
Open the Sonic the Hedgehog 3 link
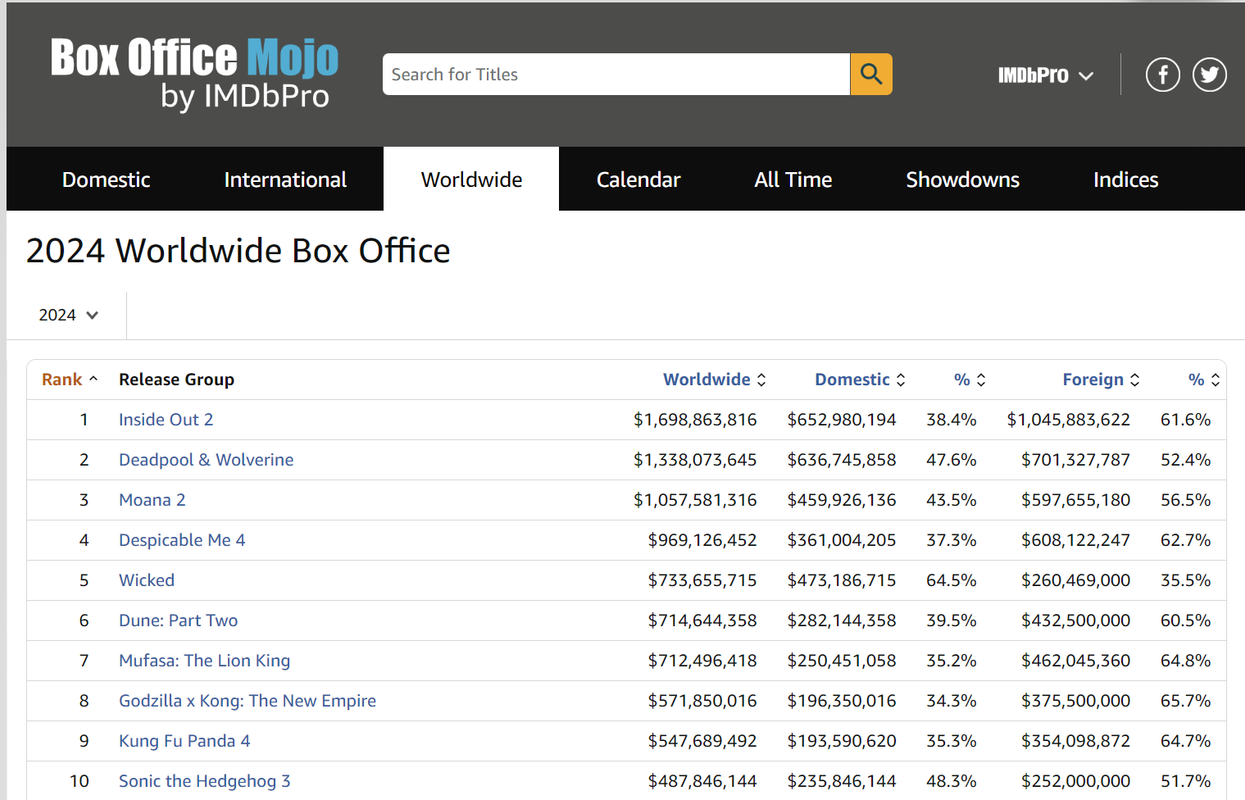coord(205,781)
